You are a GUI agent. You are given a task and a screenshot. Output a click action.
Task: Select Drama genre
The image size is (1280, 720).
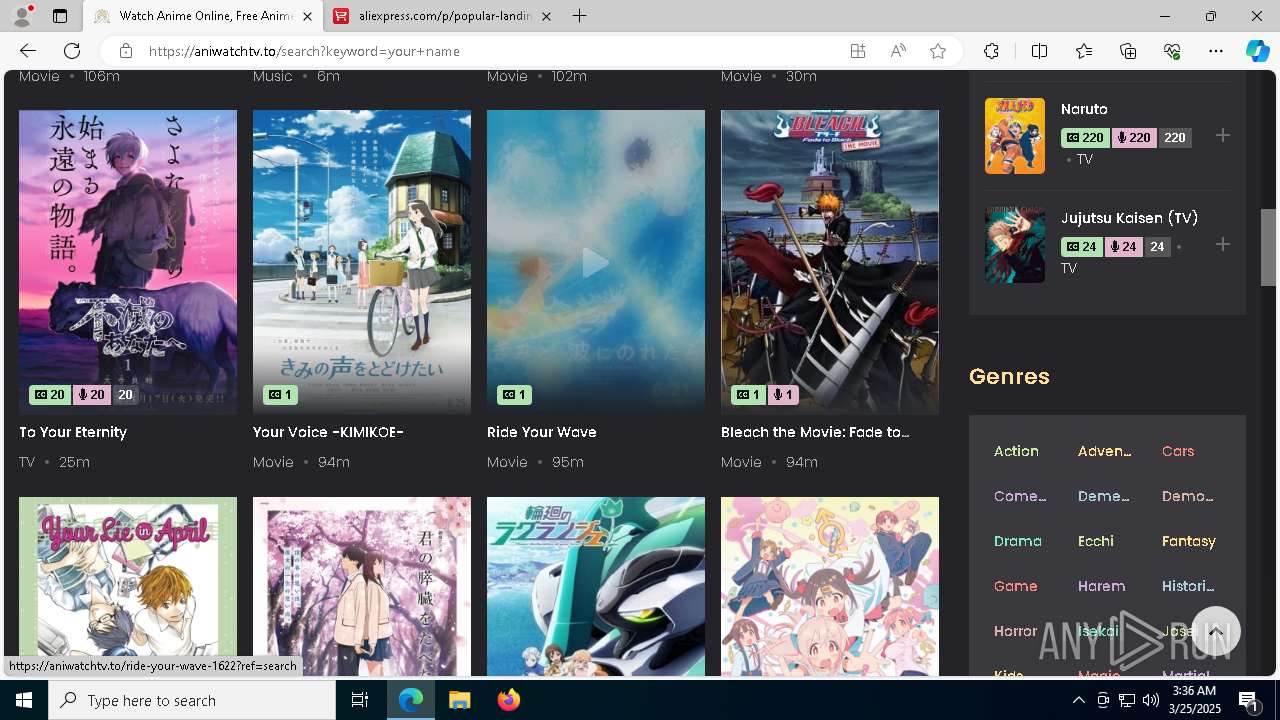tap(1018, 541)
